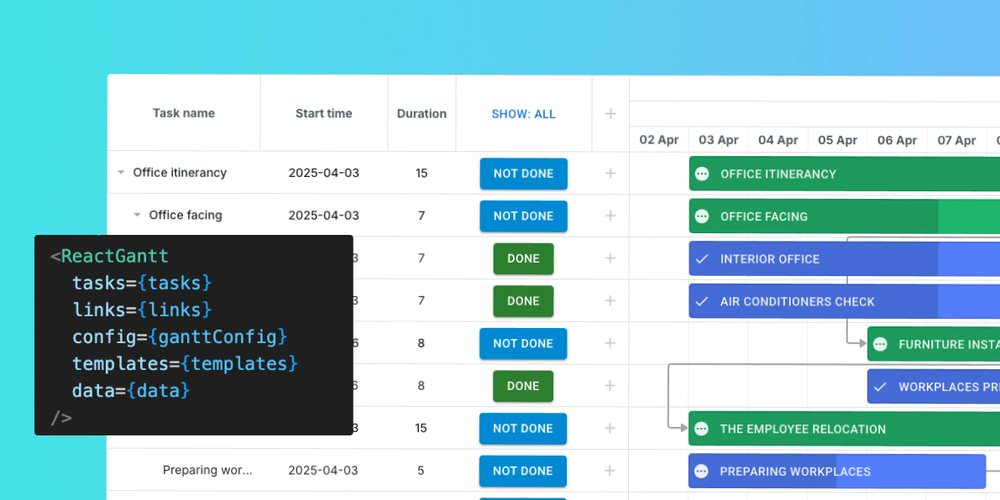This screenshot has width=1000, height=500.
Task: Toggle NOT DONE for Preparing workplaces row
Action: coord(524,471)
